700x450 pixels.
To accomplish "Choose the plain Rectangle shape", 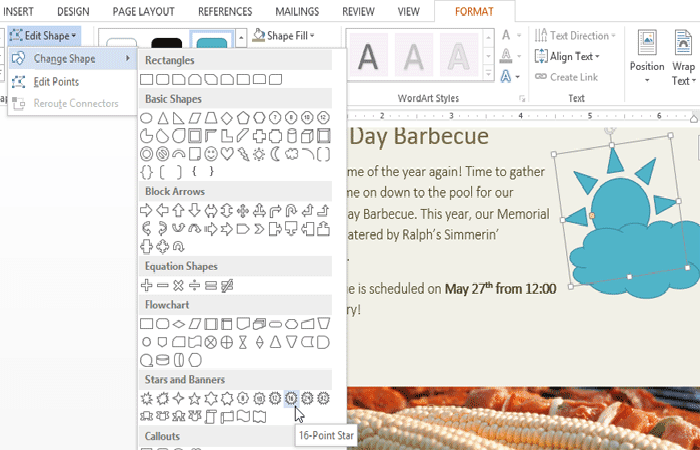I will click(146, 79).
